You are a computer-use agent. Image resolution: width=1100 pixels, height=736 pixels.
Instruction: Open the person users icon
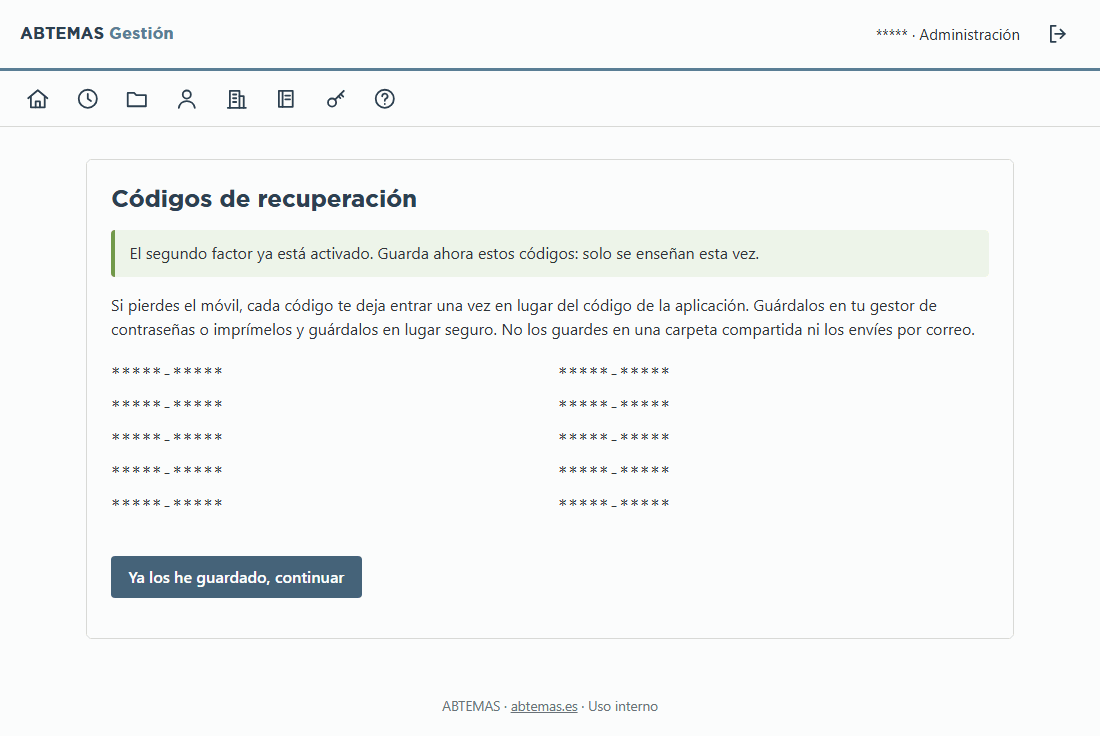click(x=187, y=99)
